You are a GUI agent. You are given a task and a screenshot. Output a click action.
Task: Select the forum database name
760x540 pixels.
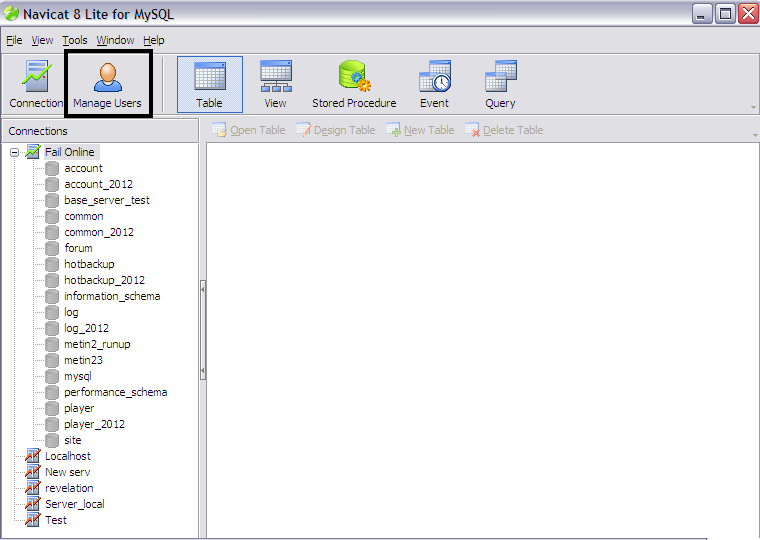(79, 248)
